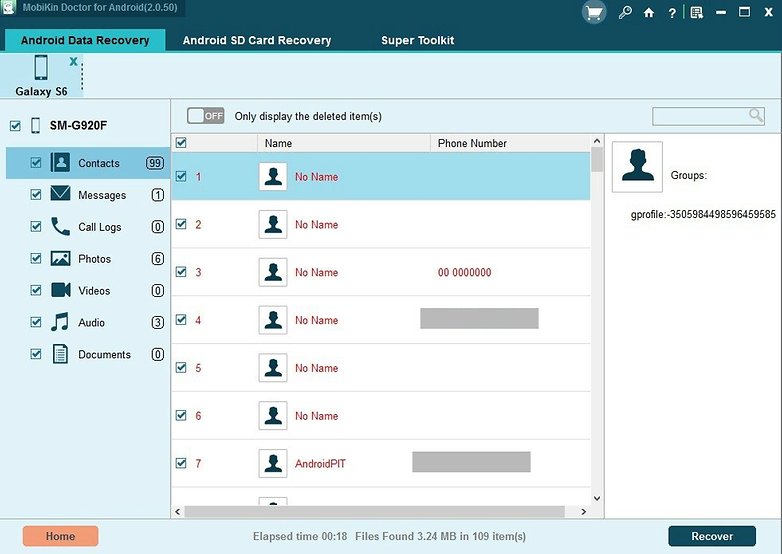Open the Audio category in sidebar

click(91, 323)
